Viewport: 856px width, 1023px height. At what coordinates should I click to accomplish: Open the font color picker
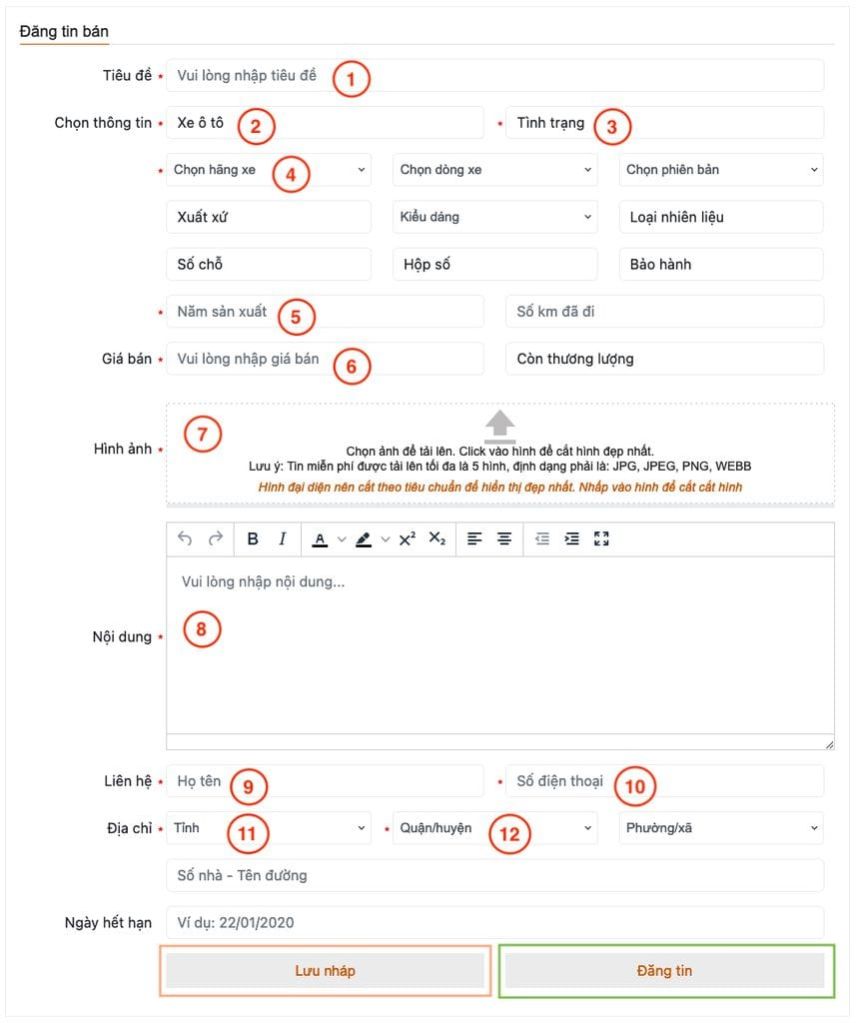[x=320, y=539]
